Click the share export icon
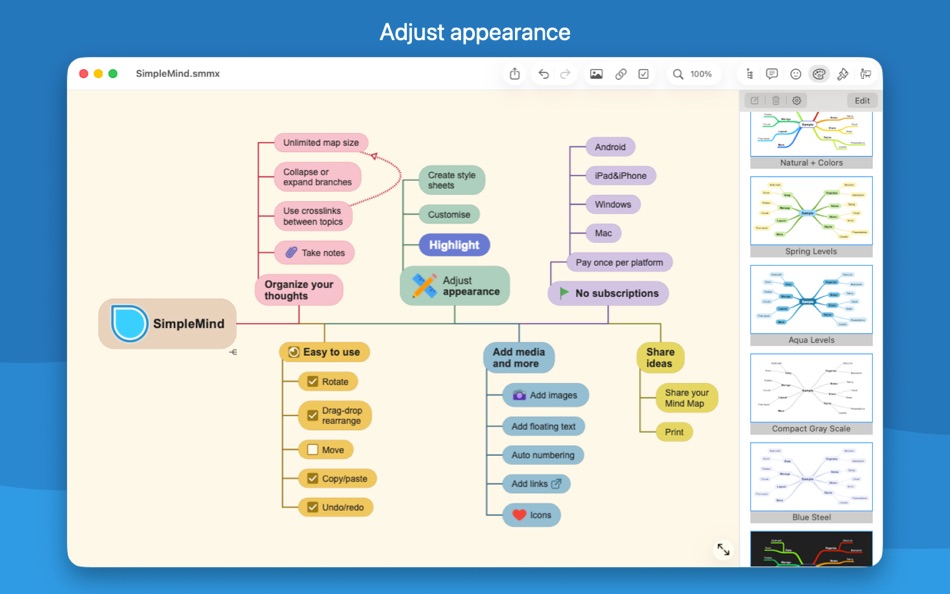 (x=515, y=73)
